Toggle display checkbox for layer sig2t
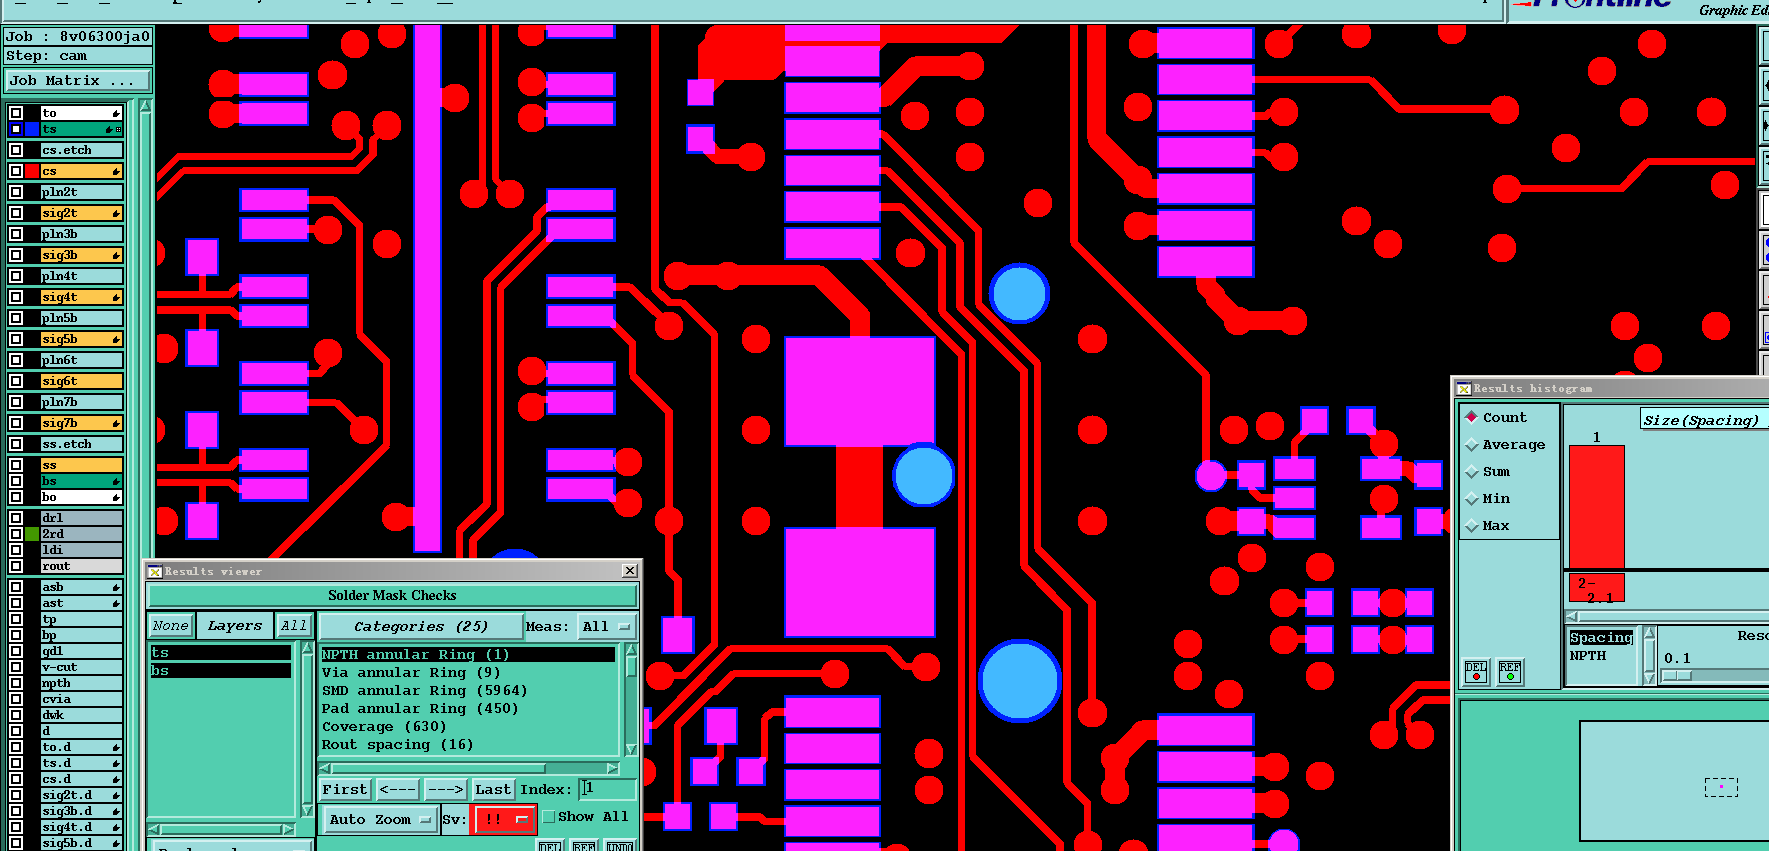This screenshot has width=1769, height=851. [16, 213]
